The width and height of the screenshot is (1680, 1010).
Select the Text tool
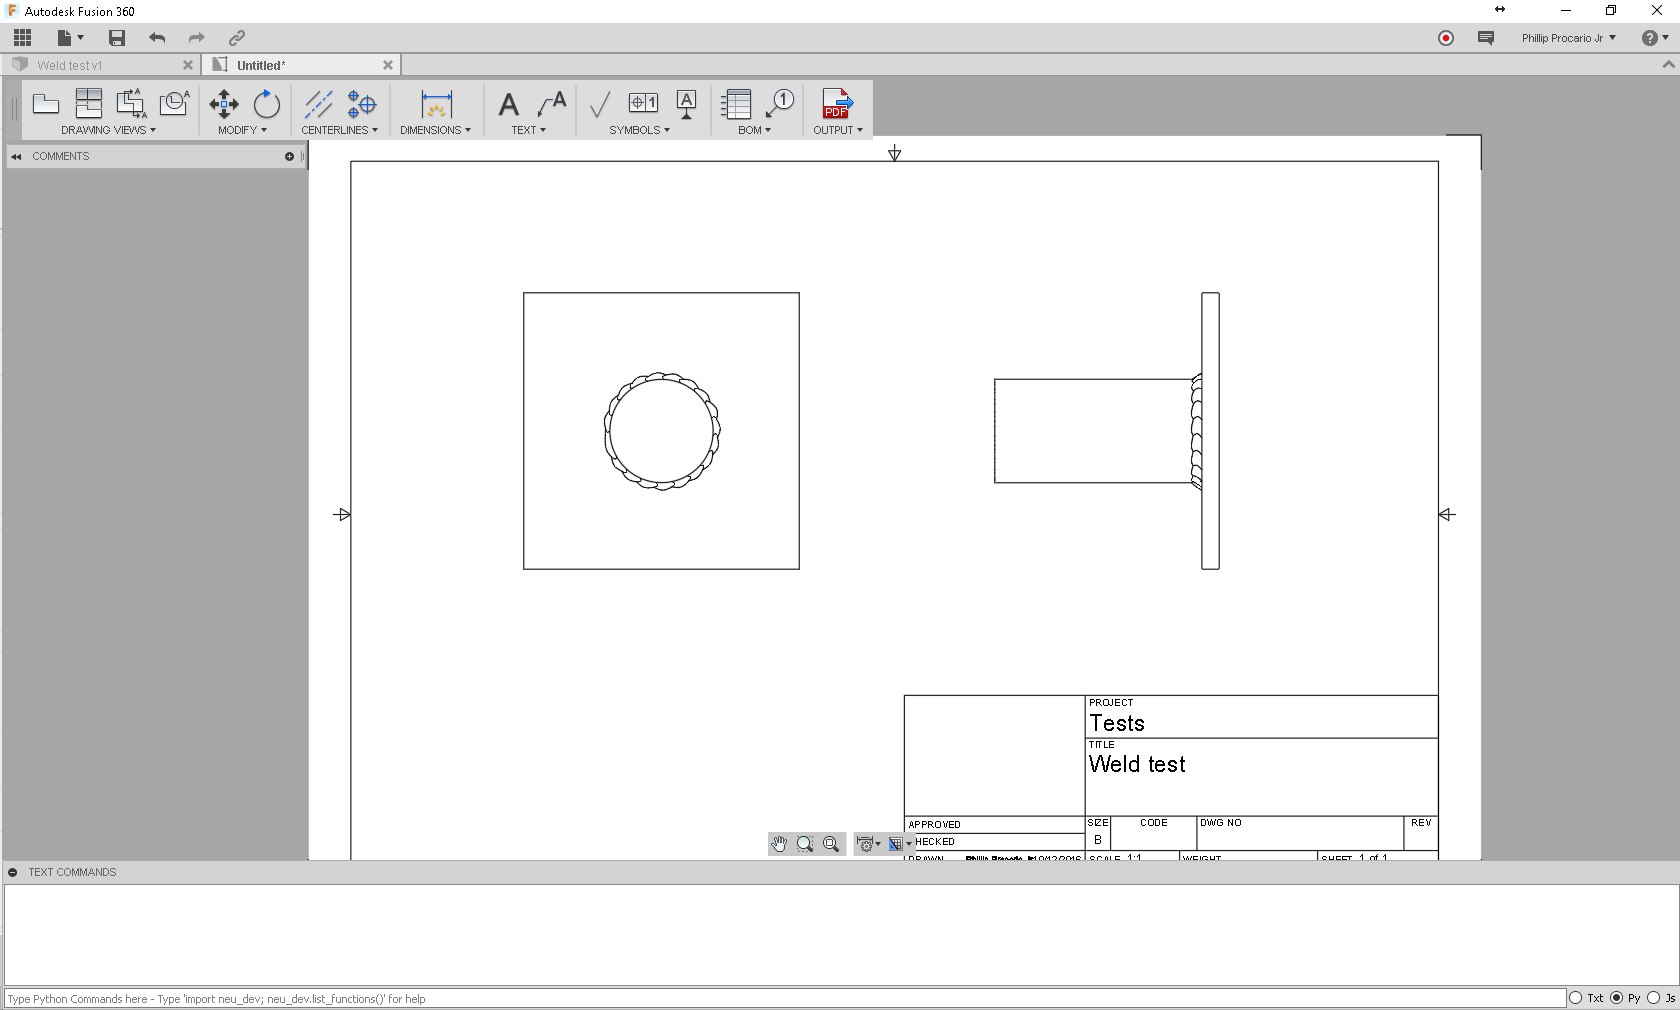[508, 104]
